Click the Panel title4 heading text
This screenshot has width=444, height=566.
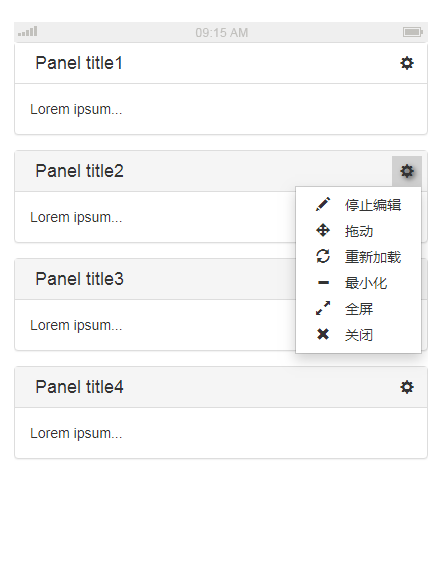[x=79, y=387]
